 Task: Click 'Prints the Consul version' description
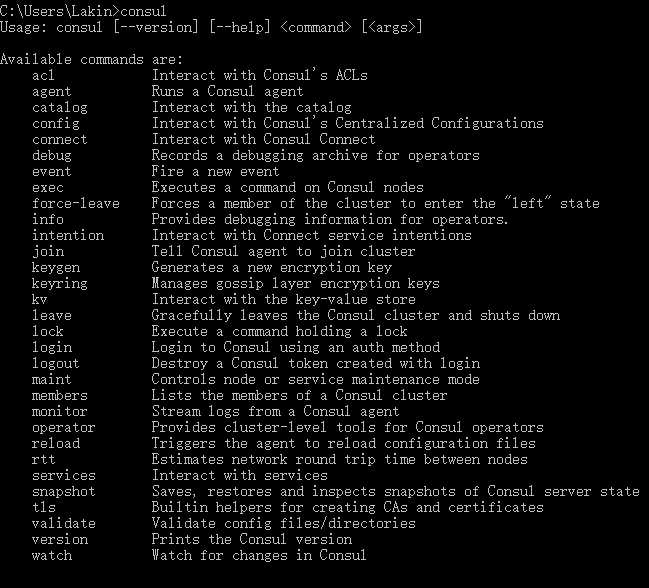[252, 540]
